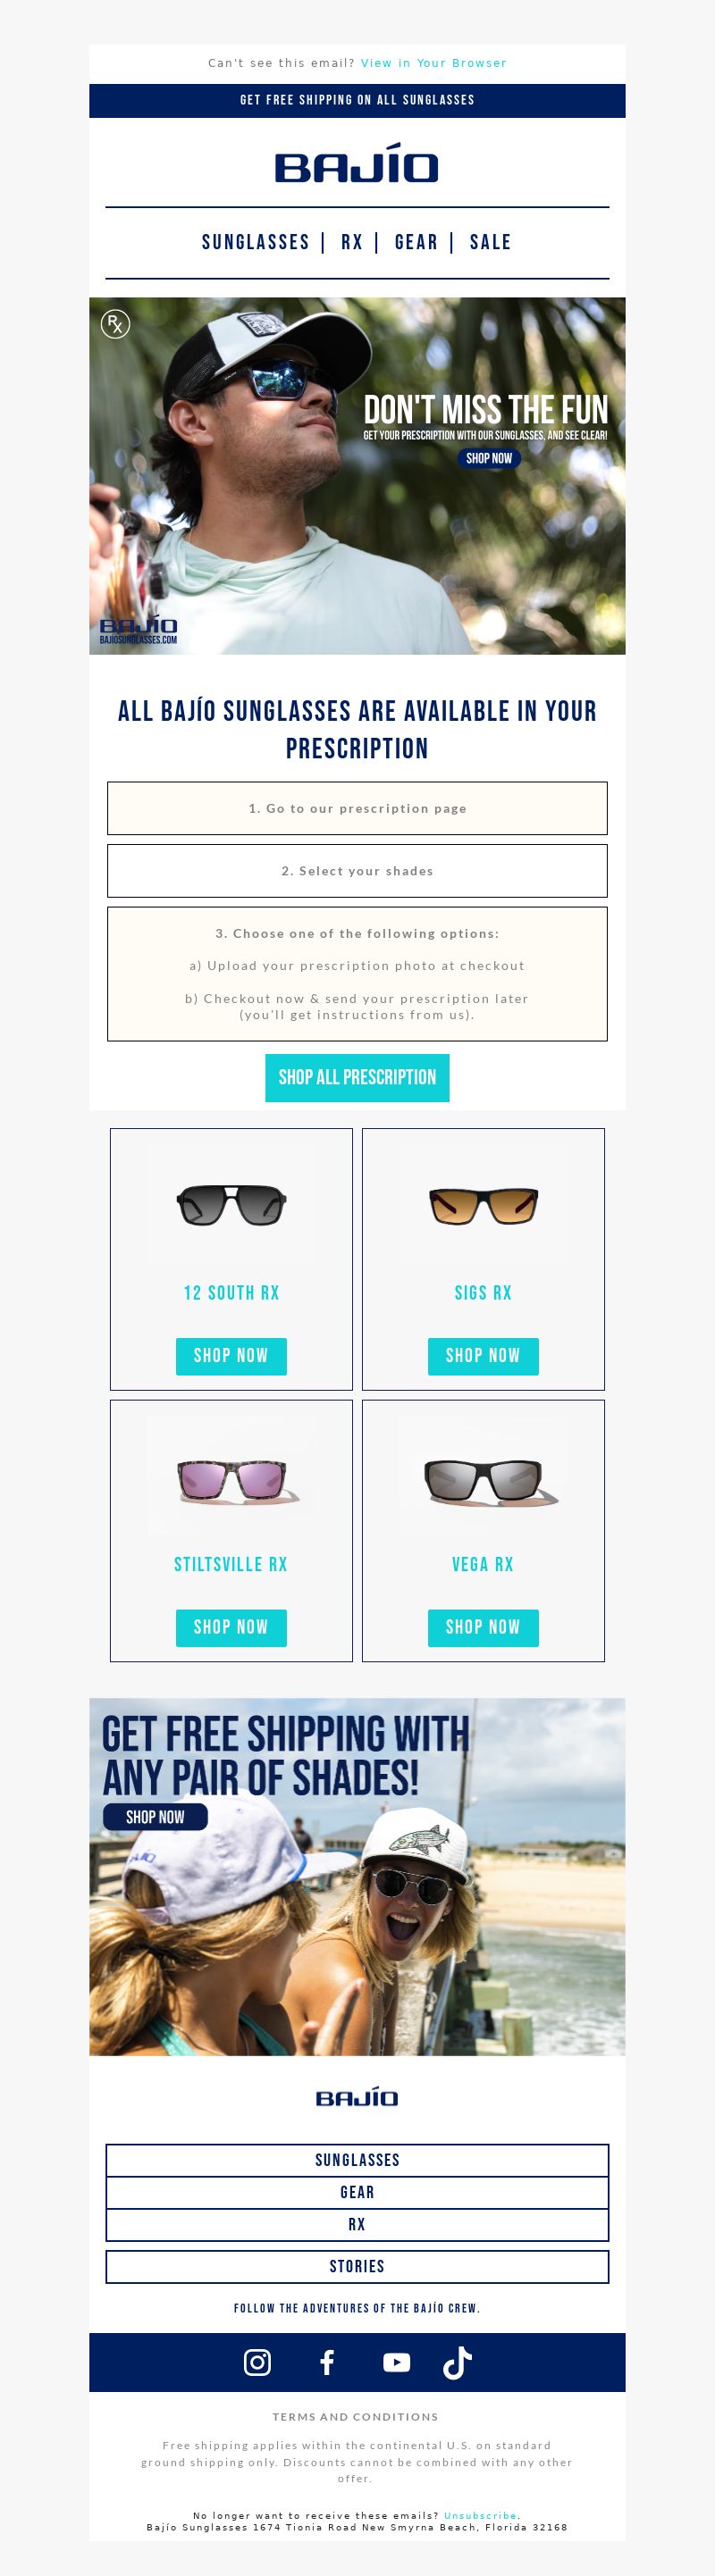Viewport: 715px width, 2576px height.
Task: Click Shop All Prescription button
Action: [x=357, y=1077]
